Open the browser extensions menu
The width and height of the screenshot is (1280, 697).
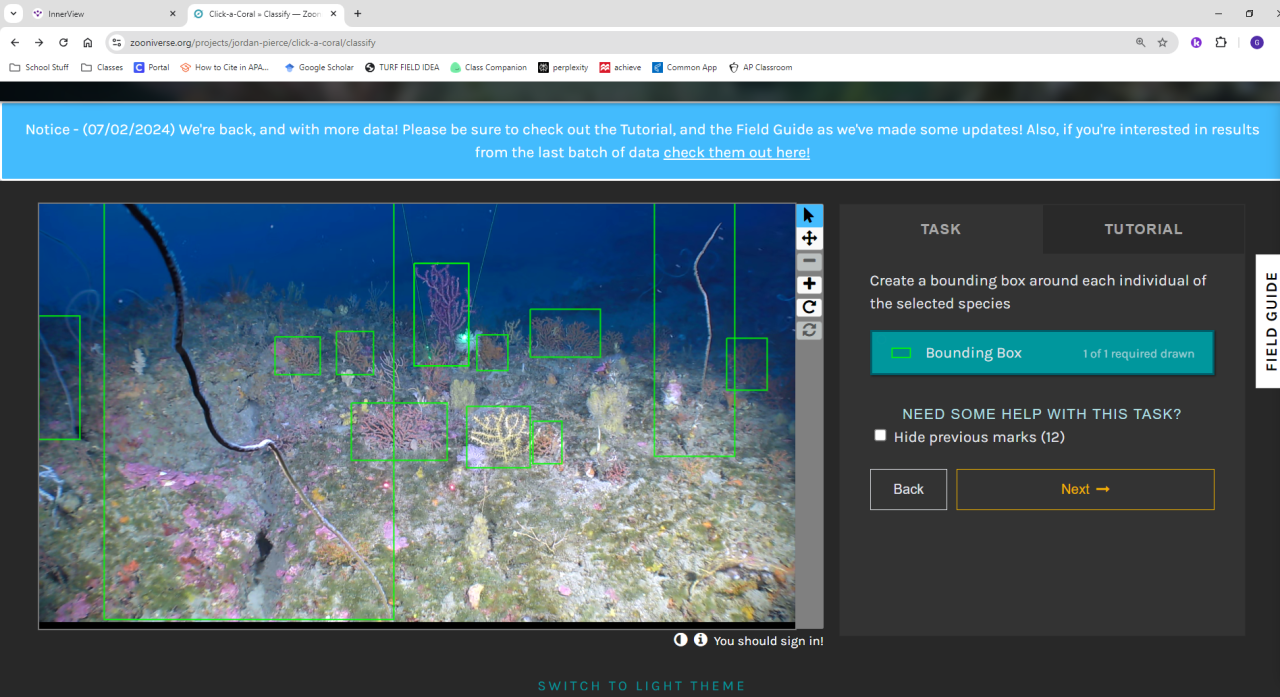coord(1221,43)
